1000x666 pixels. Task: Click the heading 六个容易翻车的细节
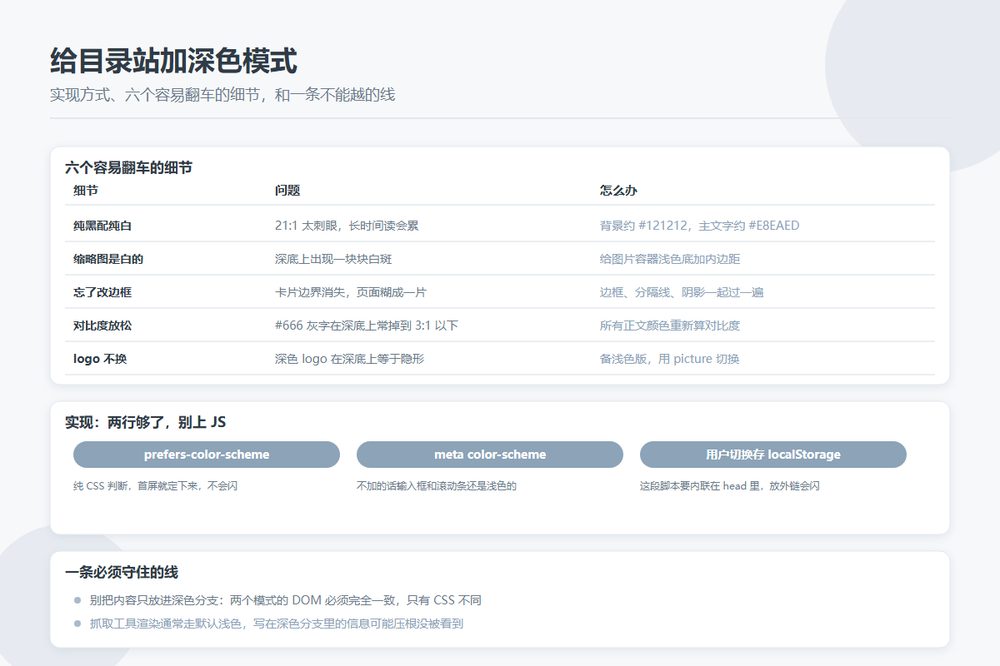pyautogui.click(x=129, y=168)
